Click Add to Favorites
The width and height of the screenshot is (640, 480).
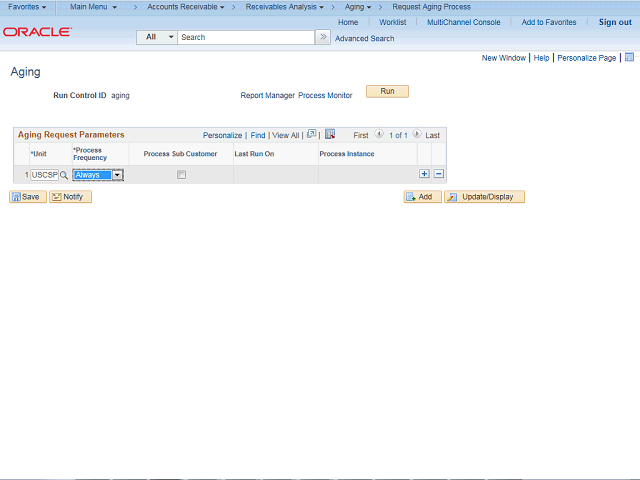(x=549, y=22)
